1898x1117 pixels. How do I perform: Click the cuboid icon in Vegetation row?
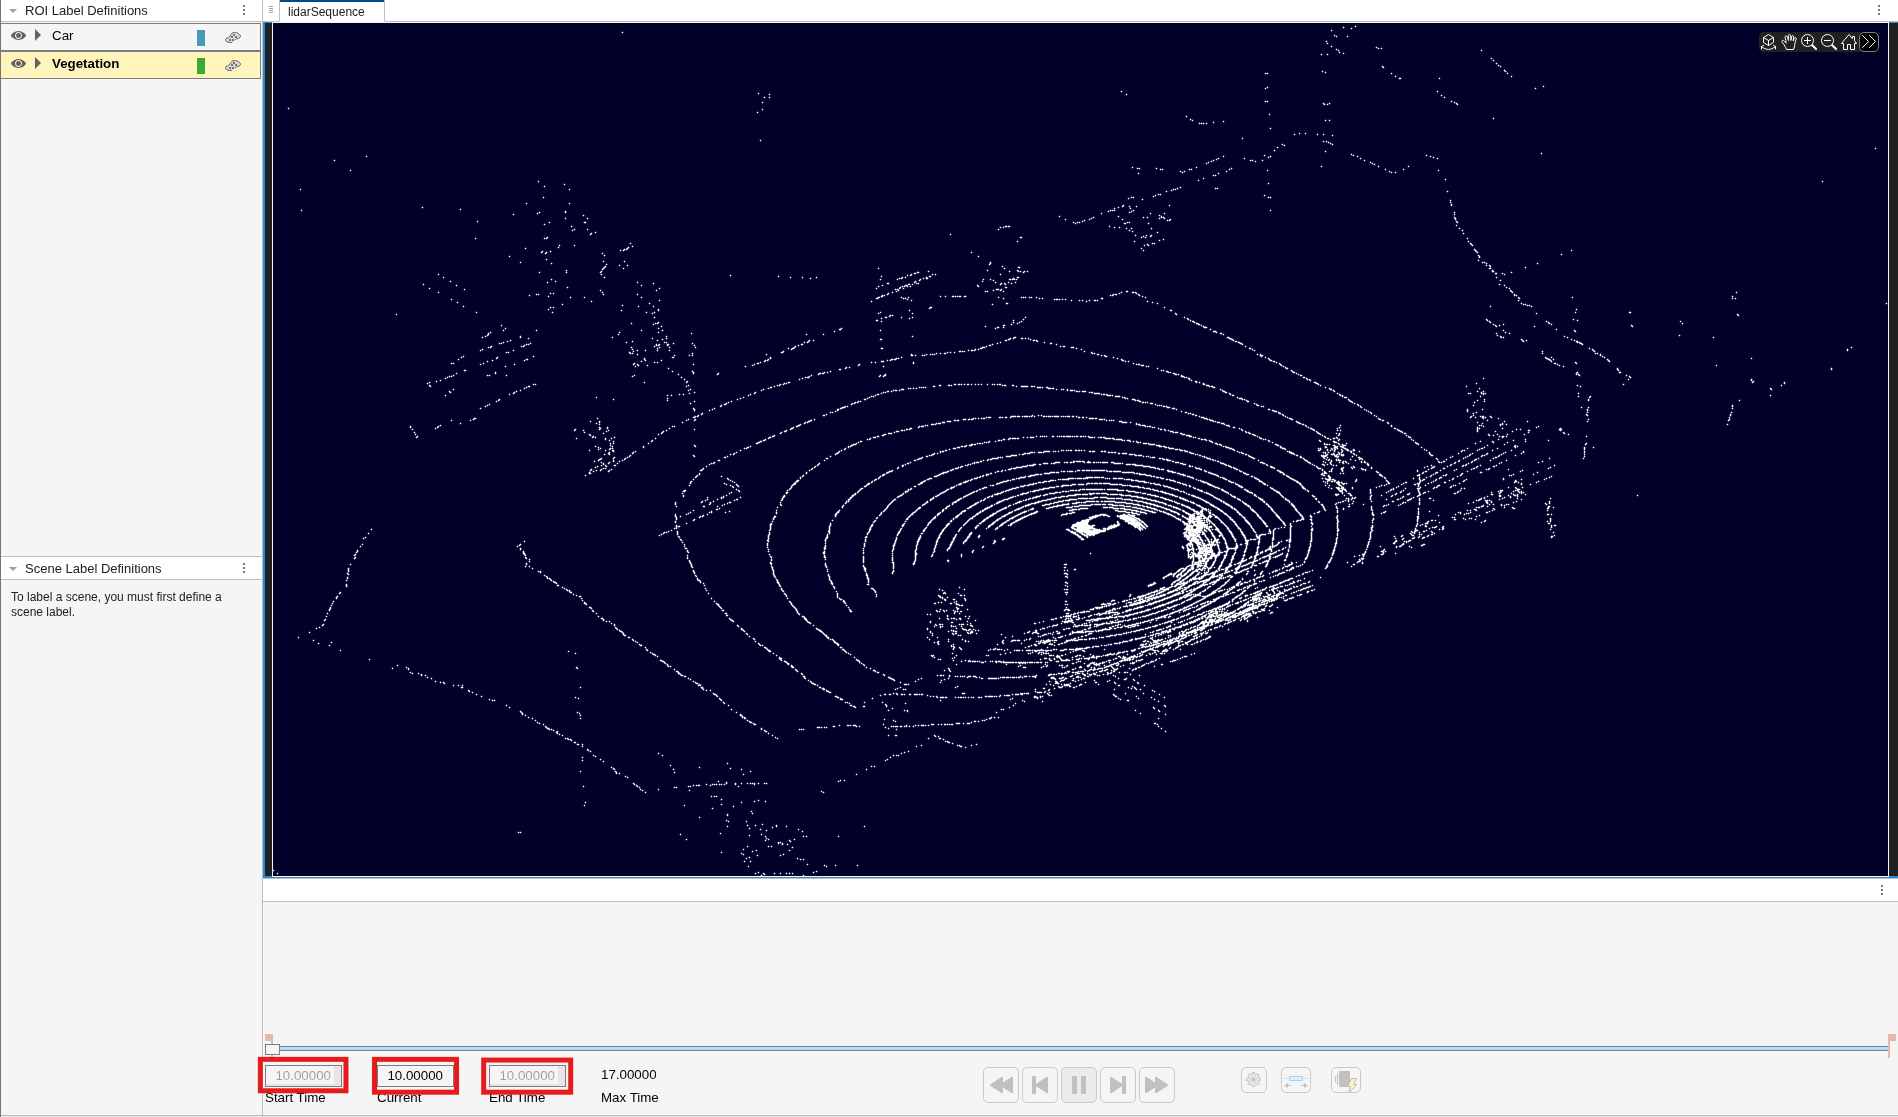[233, 65]
